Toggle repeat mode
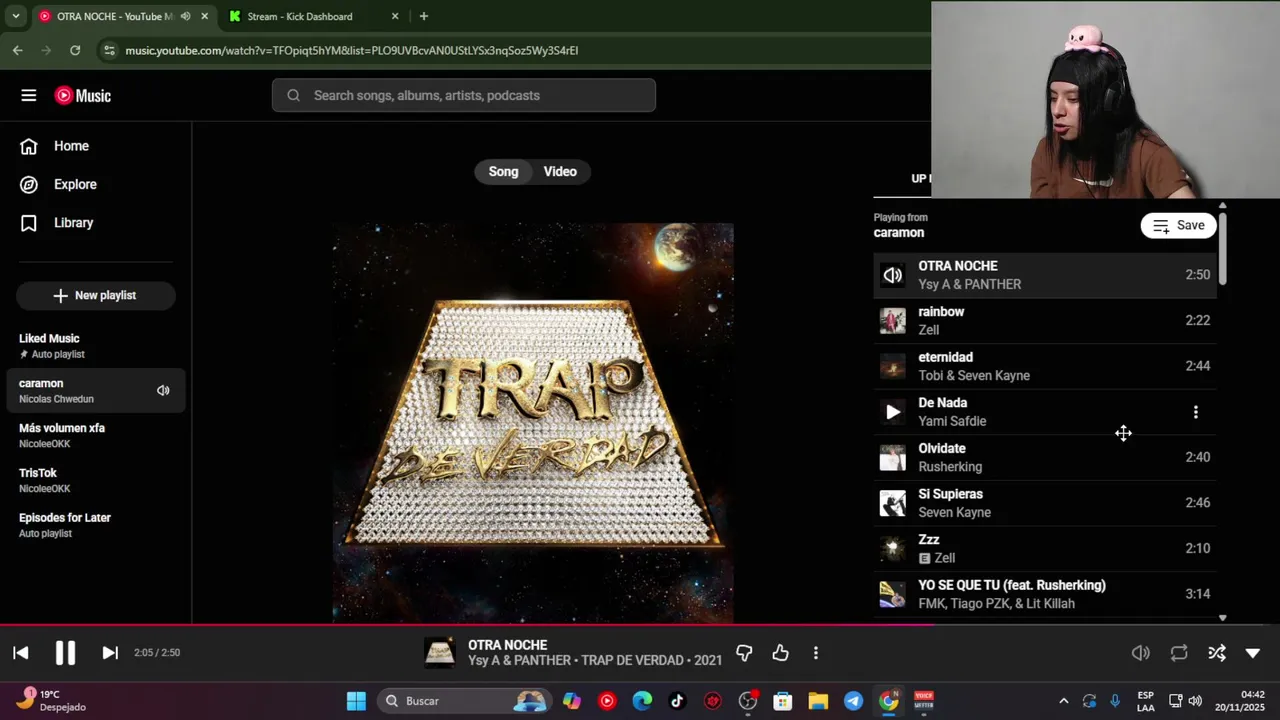1280x720 pixels. click(x=1179, y=653)
